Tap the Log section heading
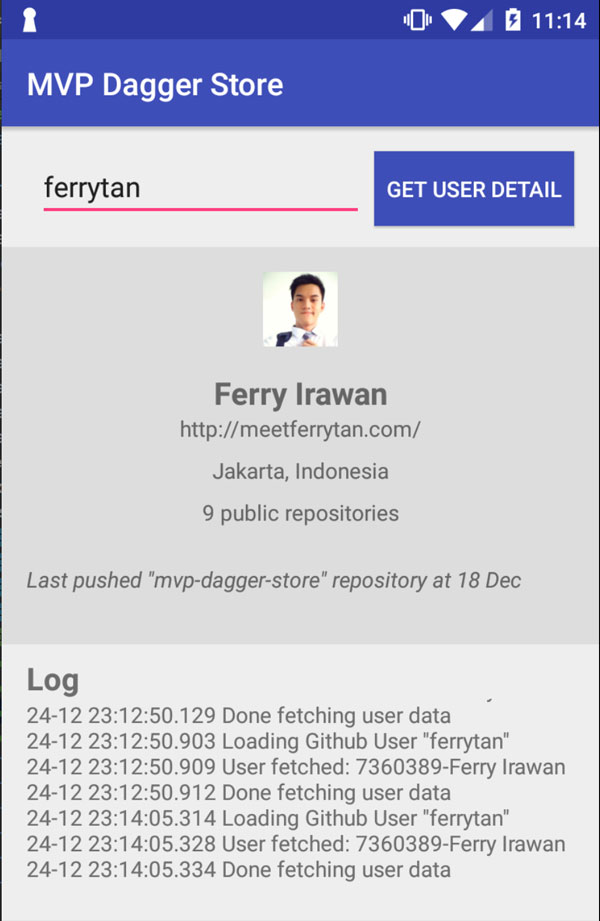600x921 pixels. pyautogui.click(x=53, y=680)
